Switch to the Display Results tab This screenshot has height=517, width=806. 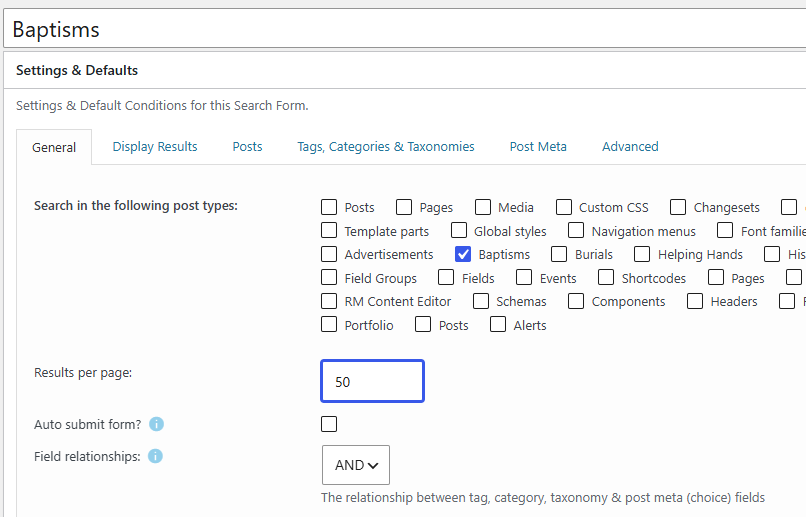155,146
